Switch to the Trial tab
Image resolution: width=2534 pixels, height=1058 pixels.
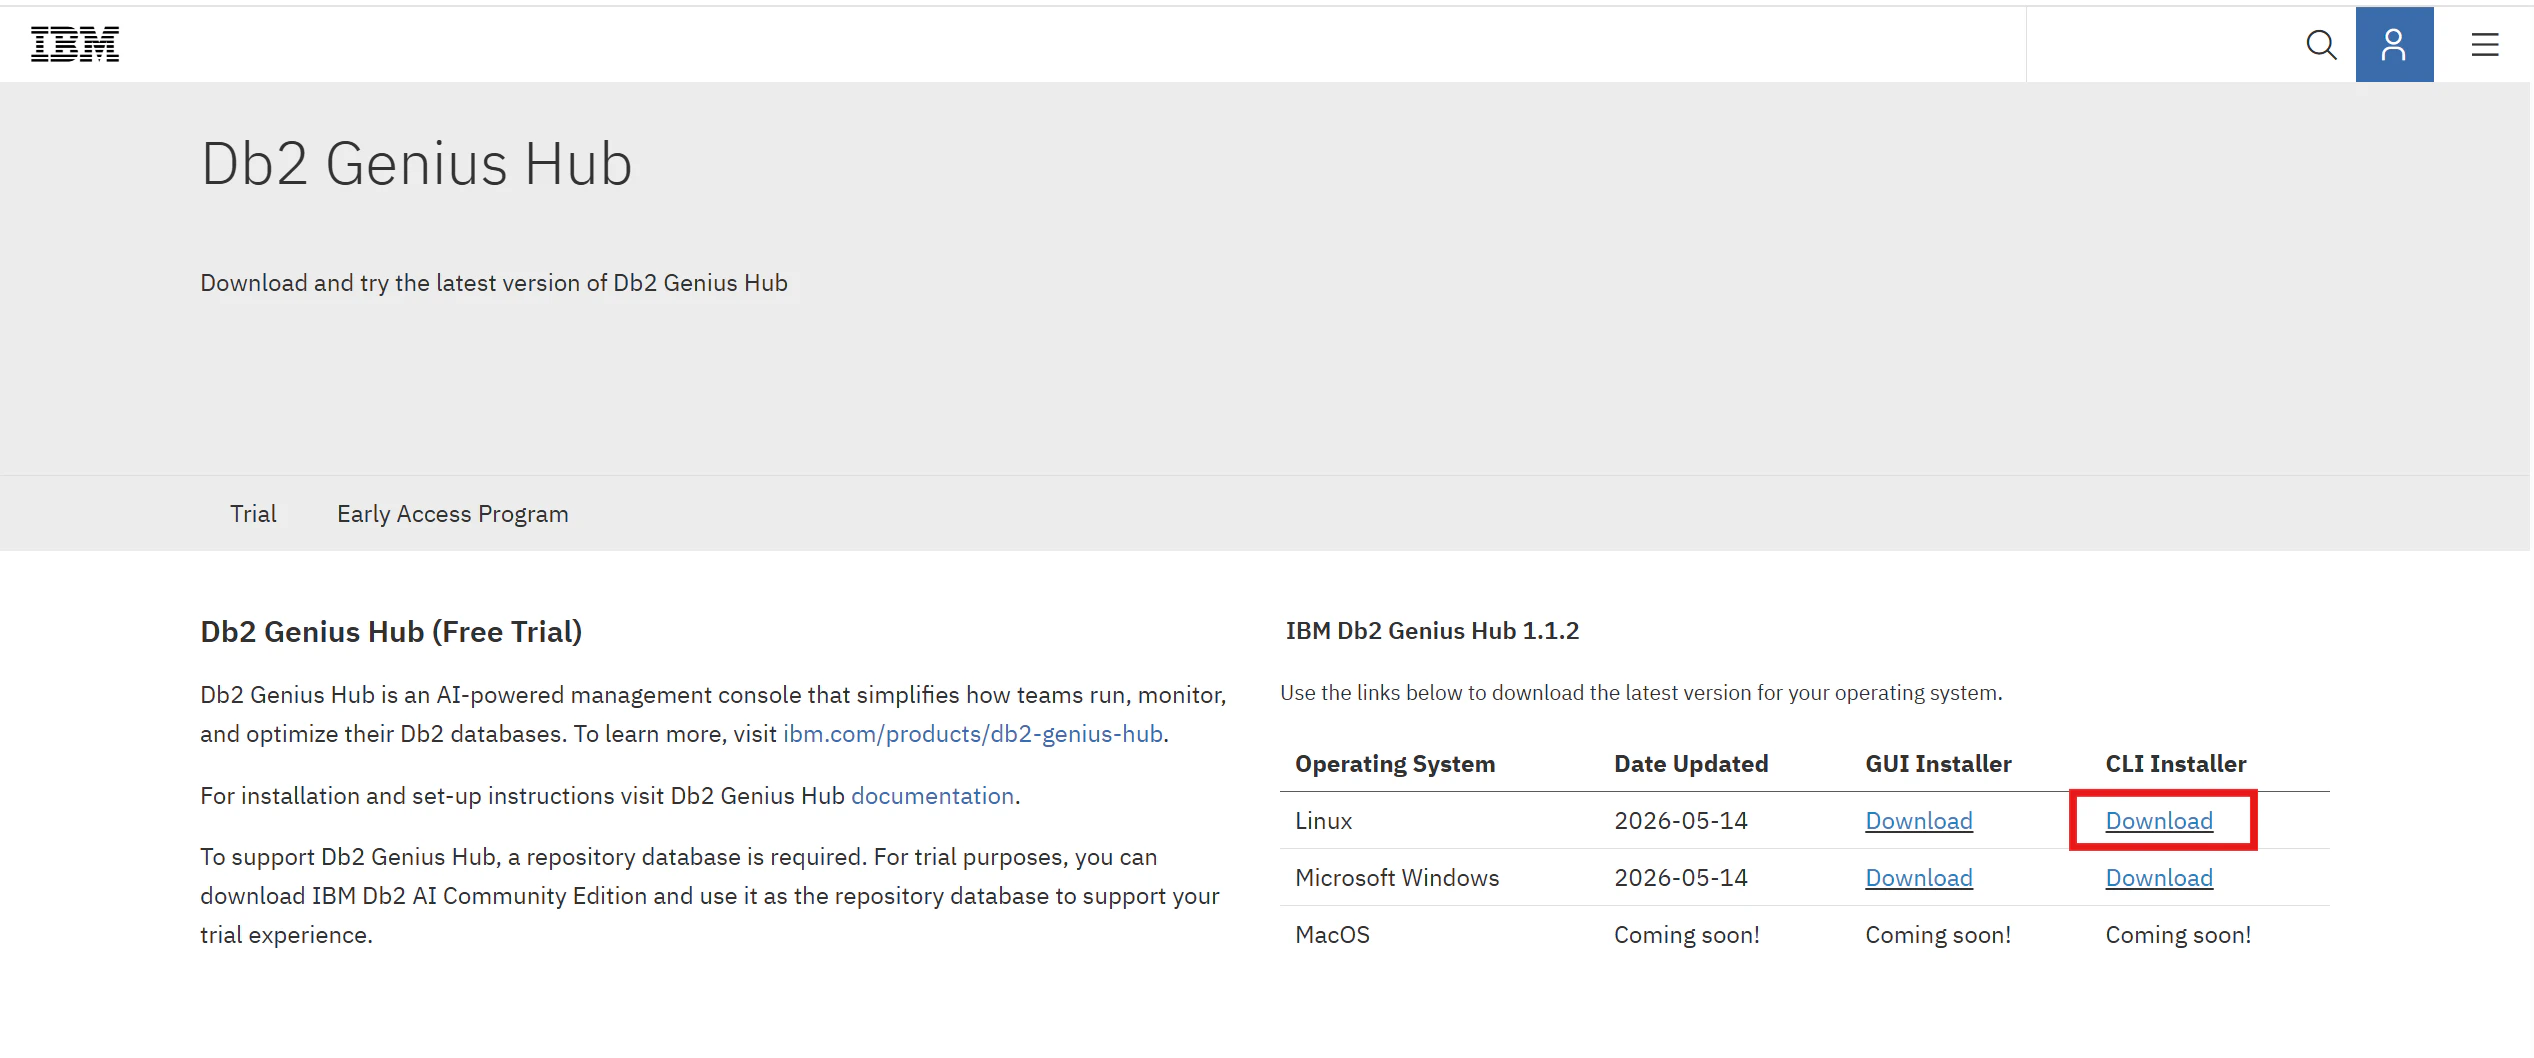point(253,514)
